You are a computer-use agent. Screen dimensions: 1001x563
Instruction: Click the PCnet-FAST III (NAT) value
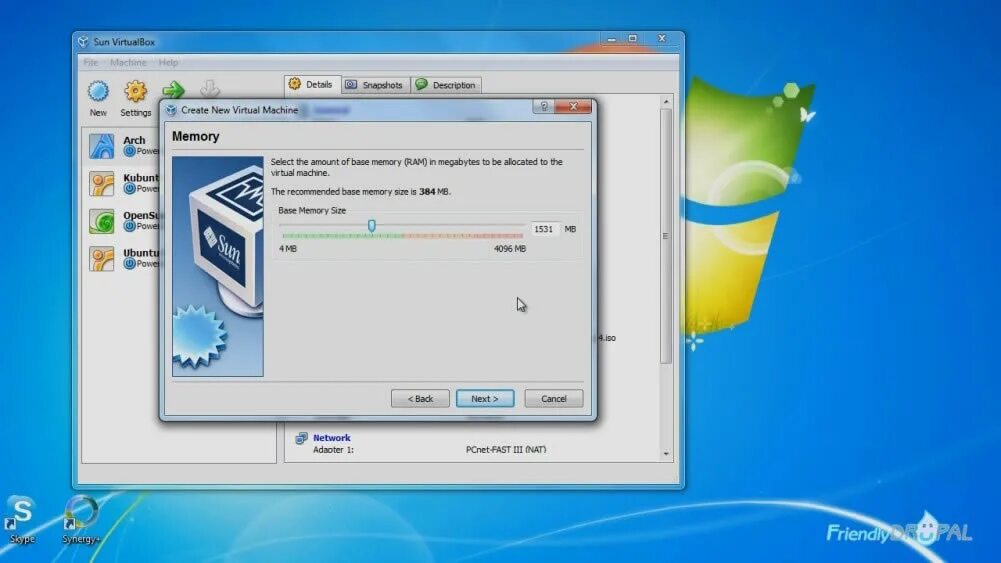coord(506,450)
